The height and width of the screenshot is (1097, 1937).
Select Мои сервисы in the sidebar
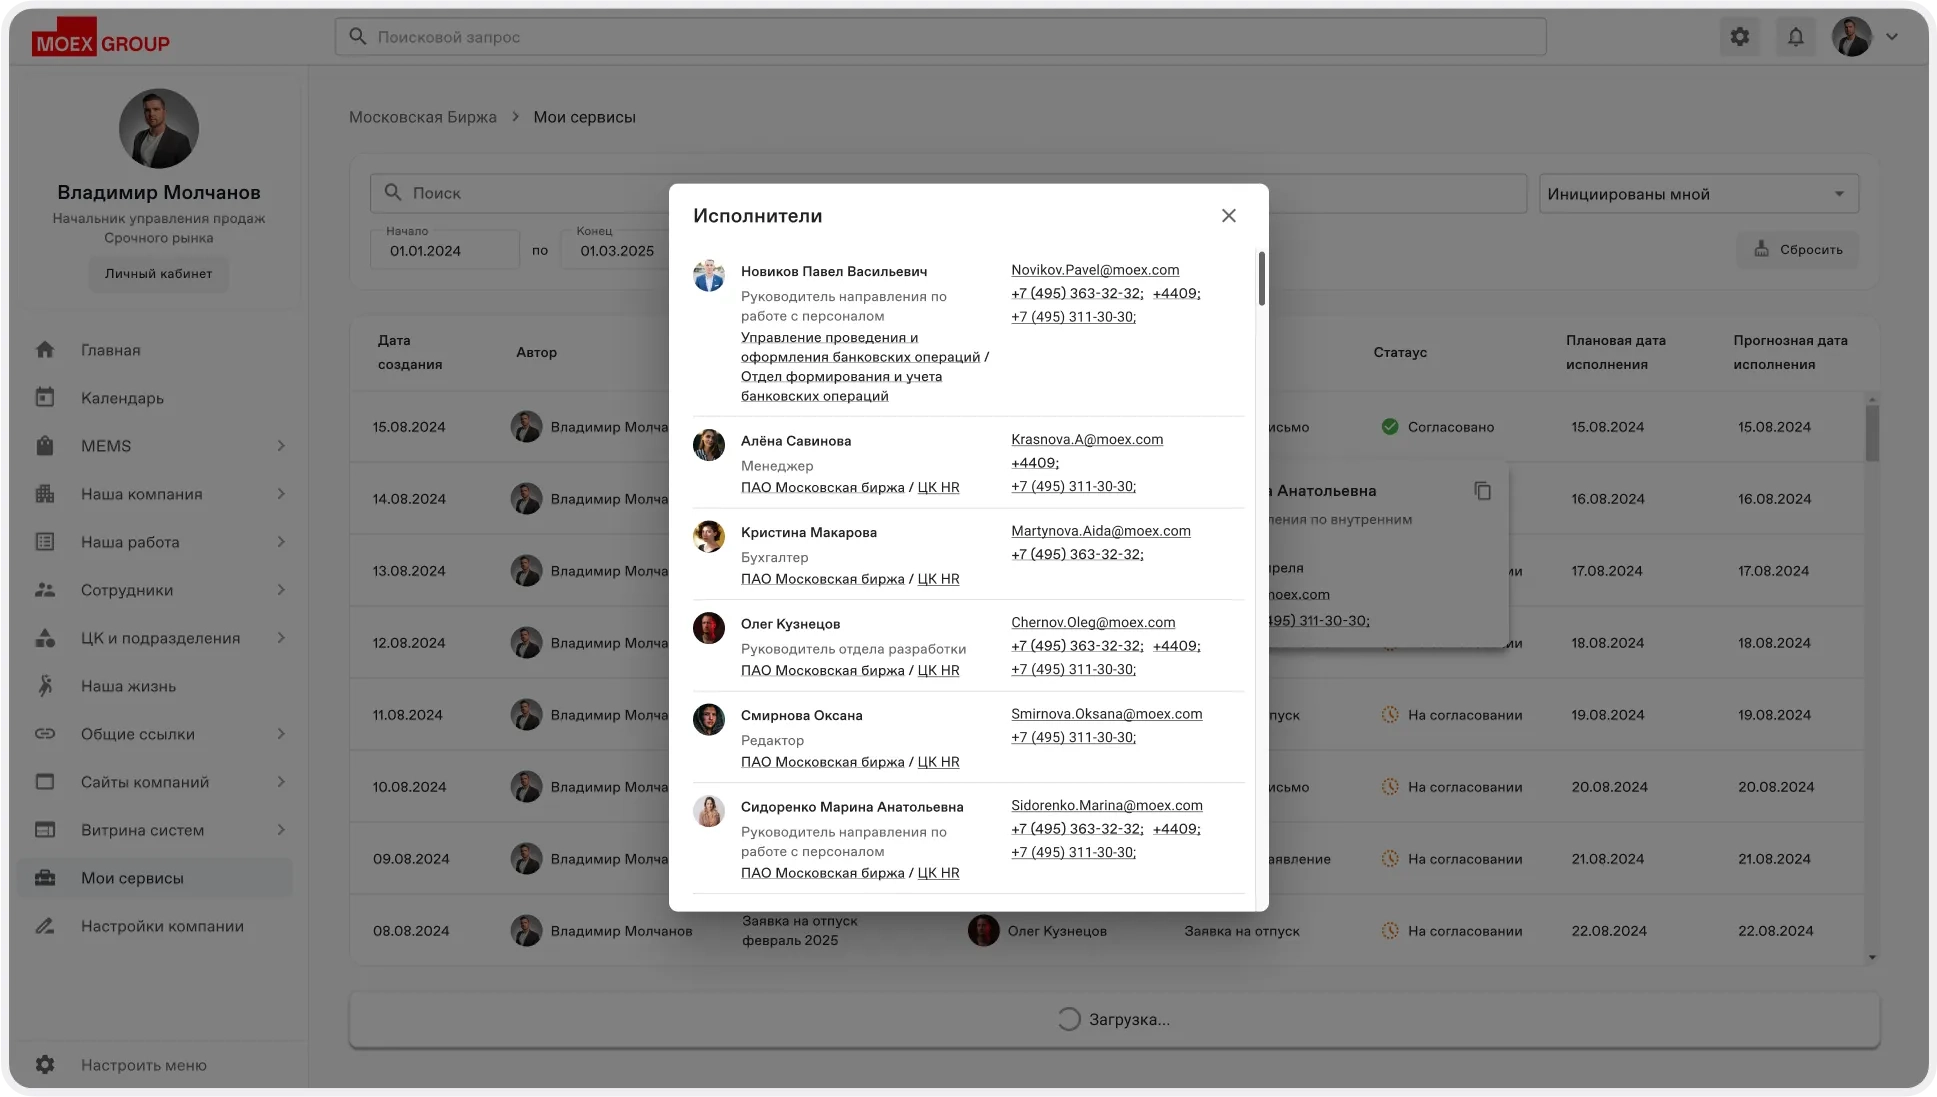(132, 878)
